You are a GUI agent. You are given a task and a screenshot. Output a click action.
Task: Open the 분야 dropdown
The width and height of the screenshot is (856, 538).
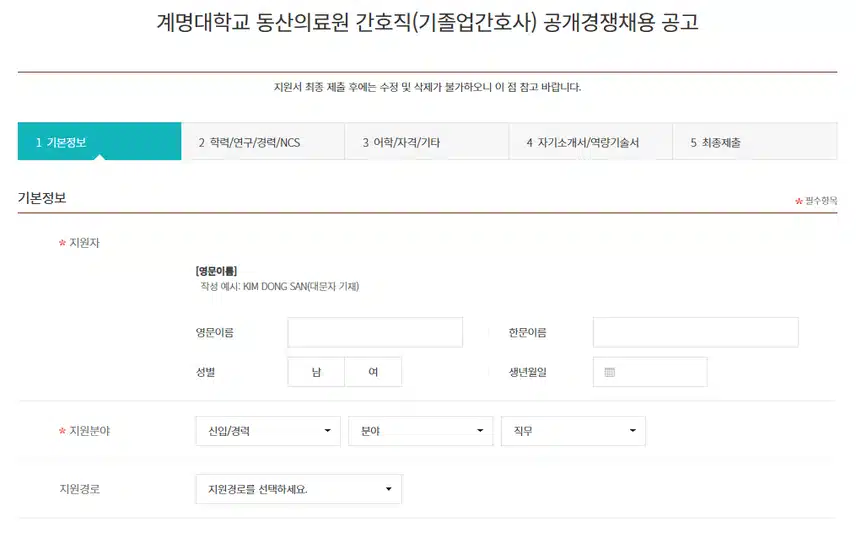421,431
